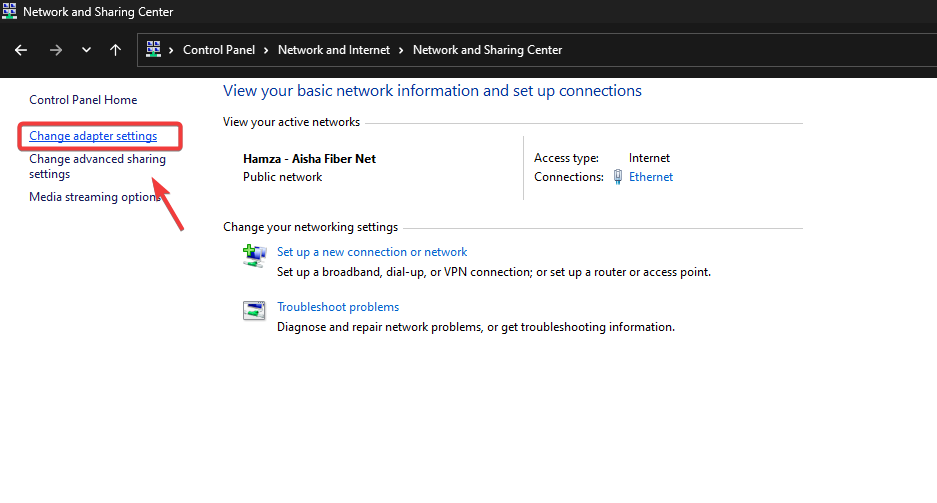Screen dimensions: 937x503
Task: Click Set up a new connection or network
Action: (x=372, y=252)
